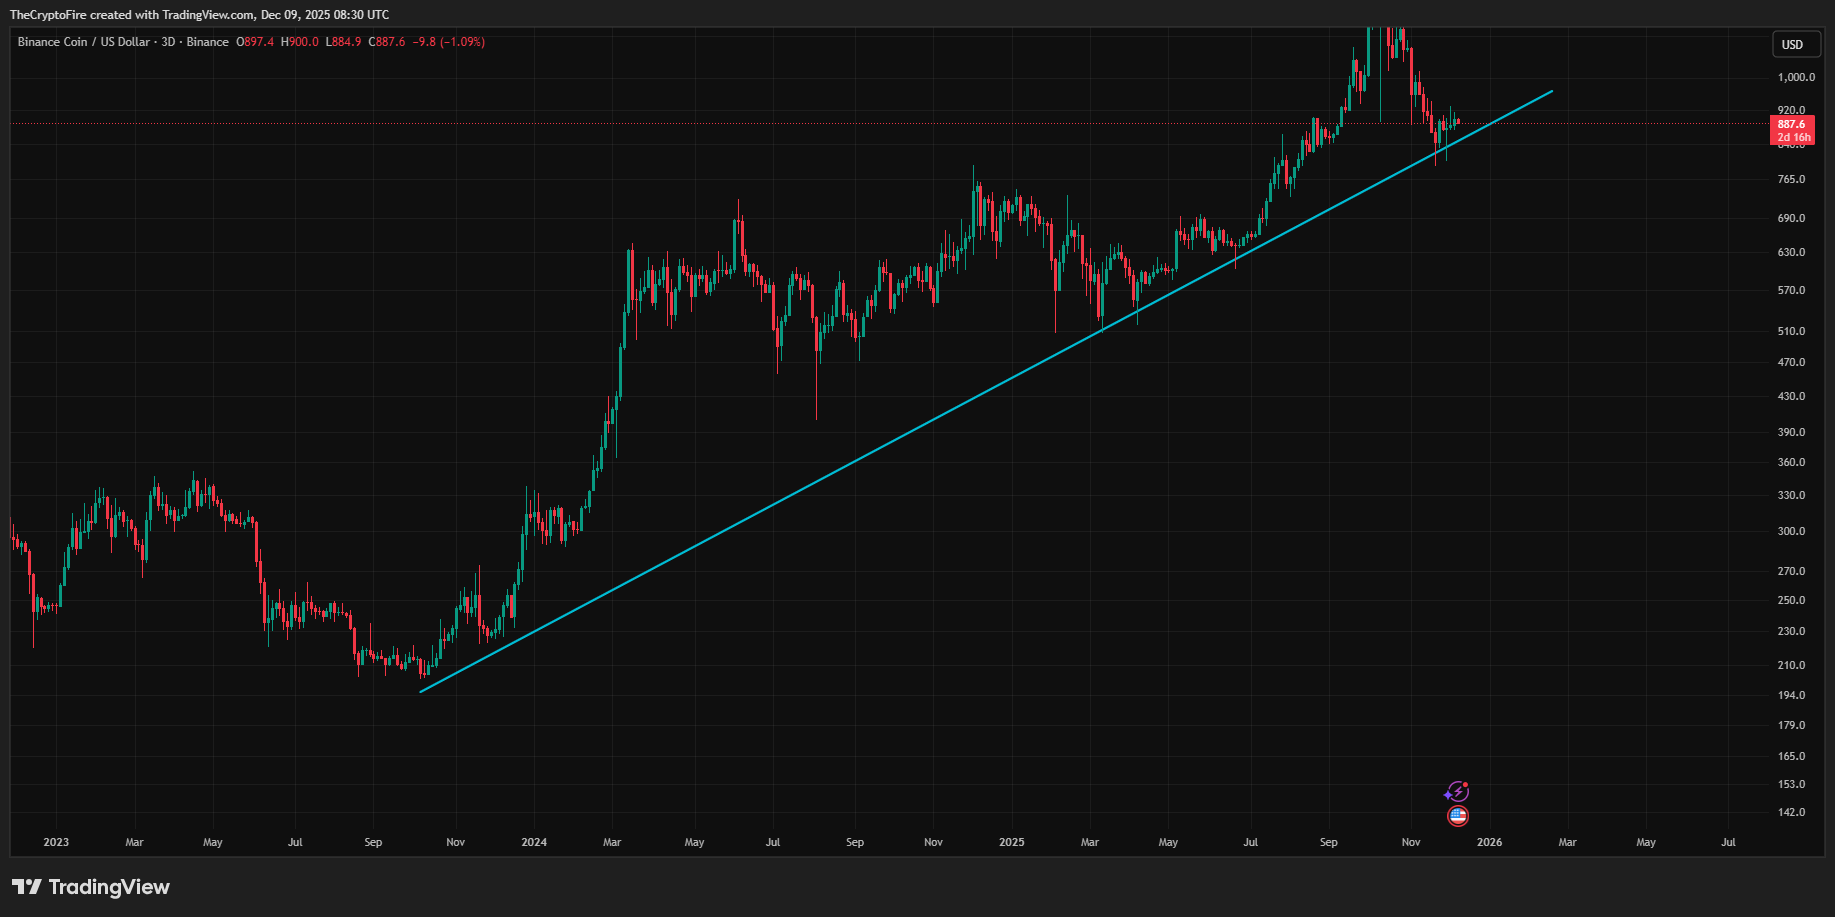
Task: Click the TradingView logo at the bottom
Action: [91, 887]
